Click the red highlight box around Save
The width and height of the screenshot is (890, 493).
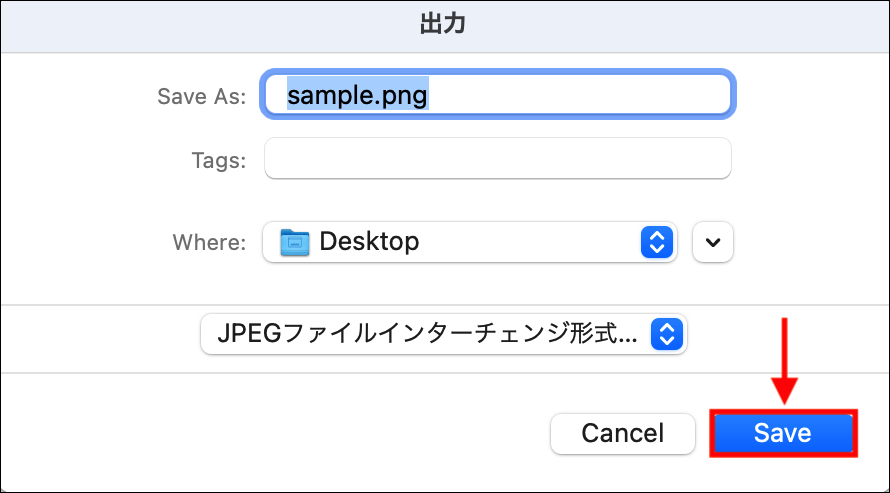[783, 433]
